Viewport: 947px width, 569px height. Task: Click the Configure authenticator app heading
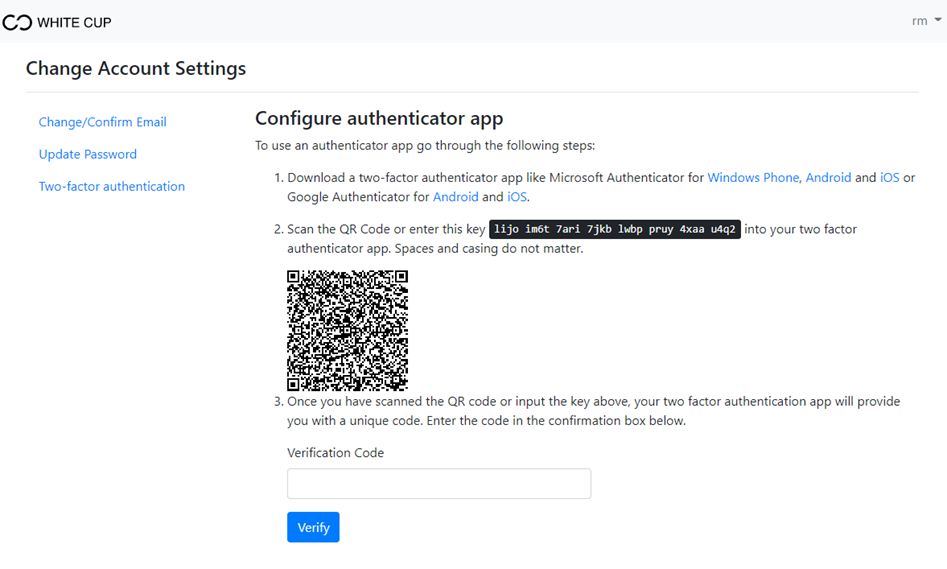pyautogui.click(x=379, y=118)
